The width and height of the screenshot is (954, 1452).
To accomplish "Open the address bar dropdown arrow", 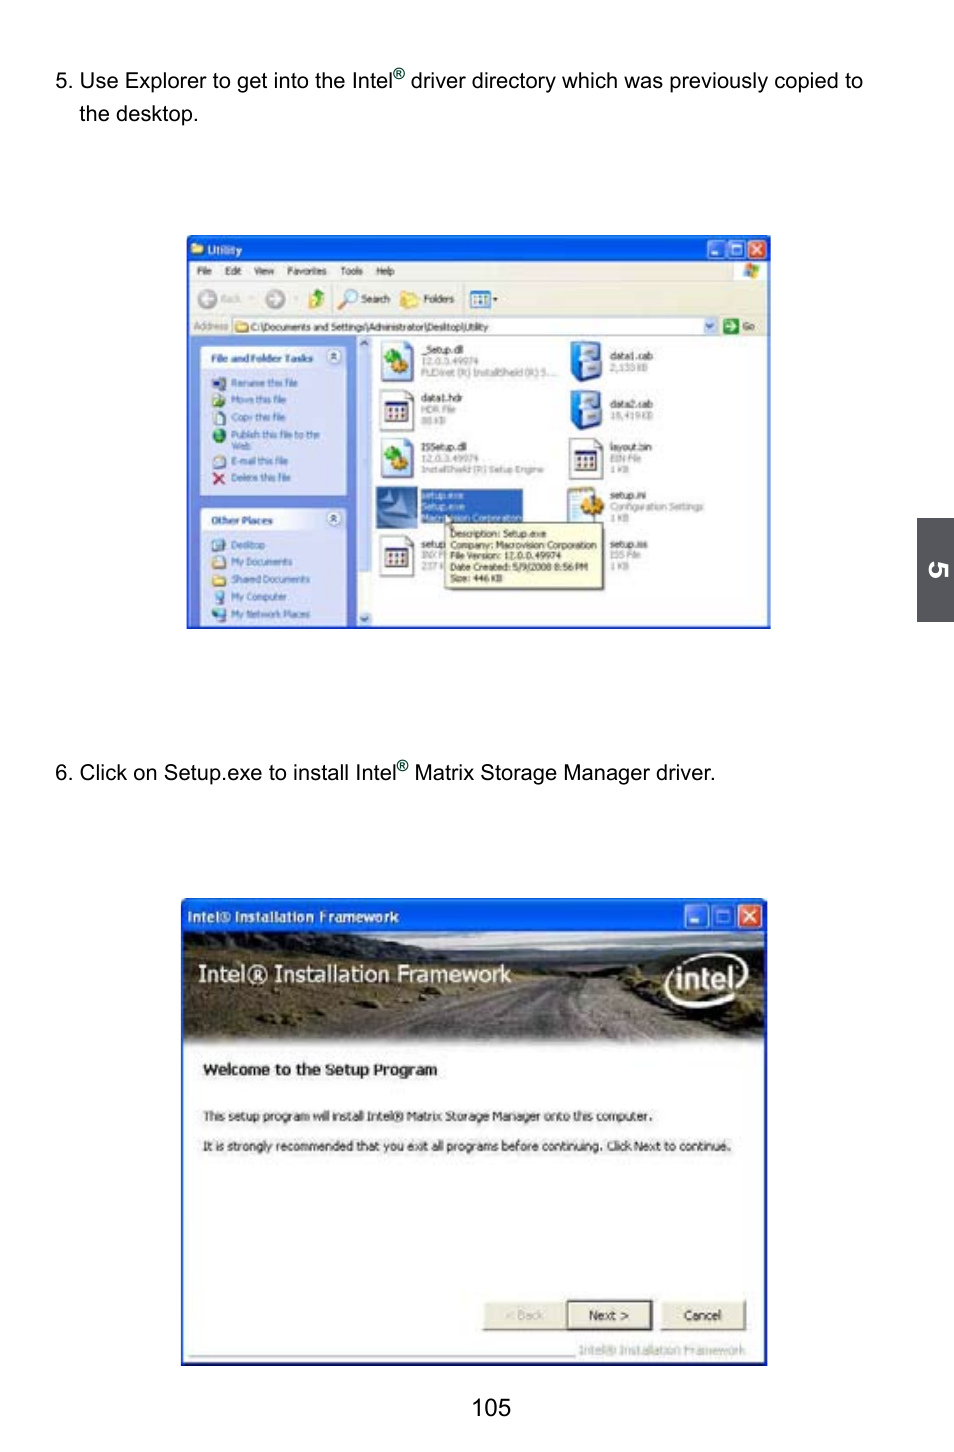I will point(710,326).
